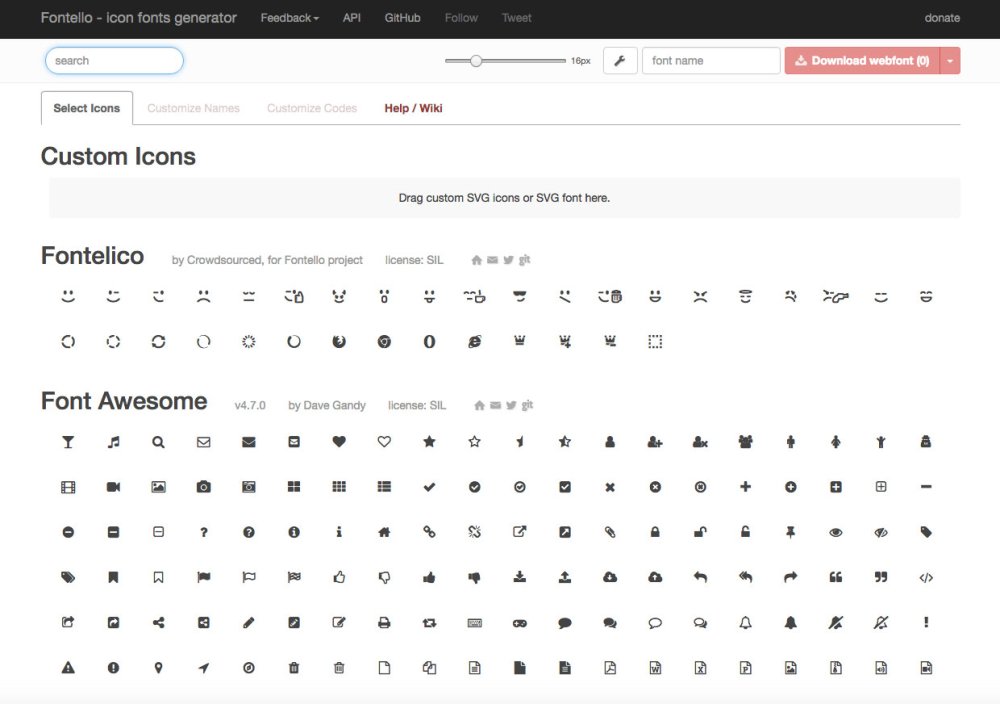Pick the PDF file icon
The image size is (1000, 704).
610,668
